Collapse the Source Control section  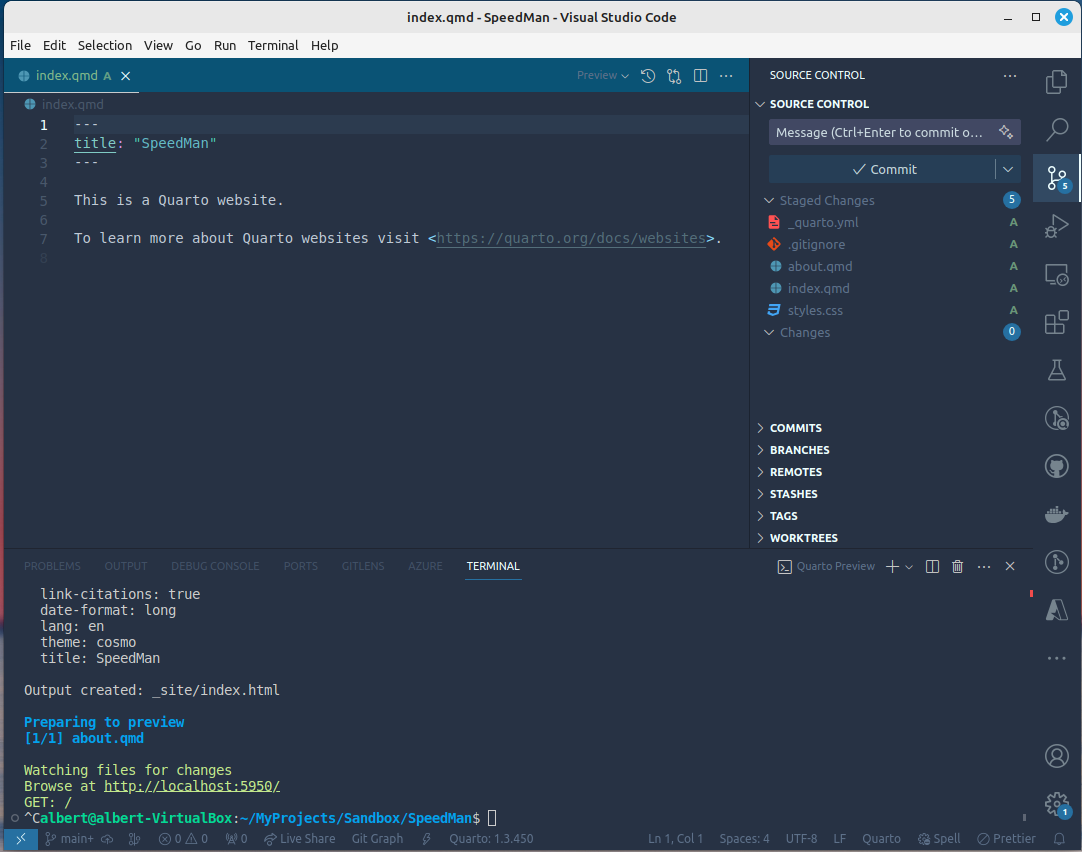[760, 104]
